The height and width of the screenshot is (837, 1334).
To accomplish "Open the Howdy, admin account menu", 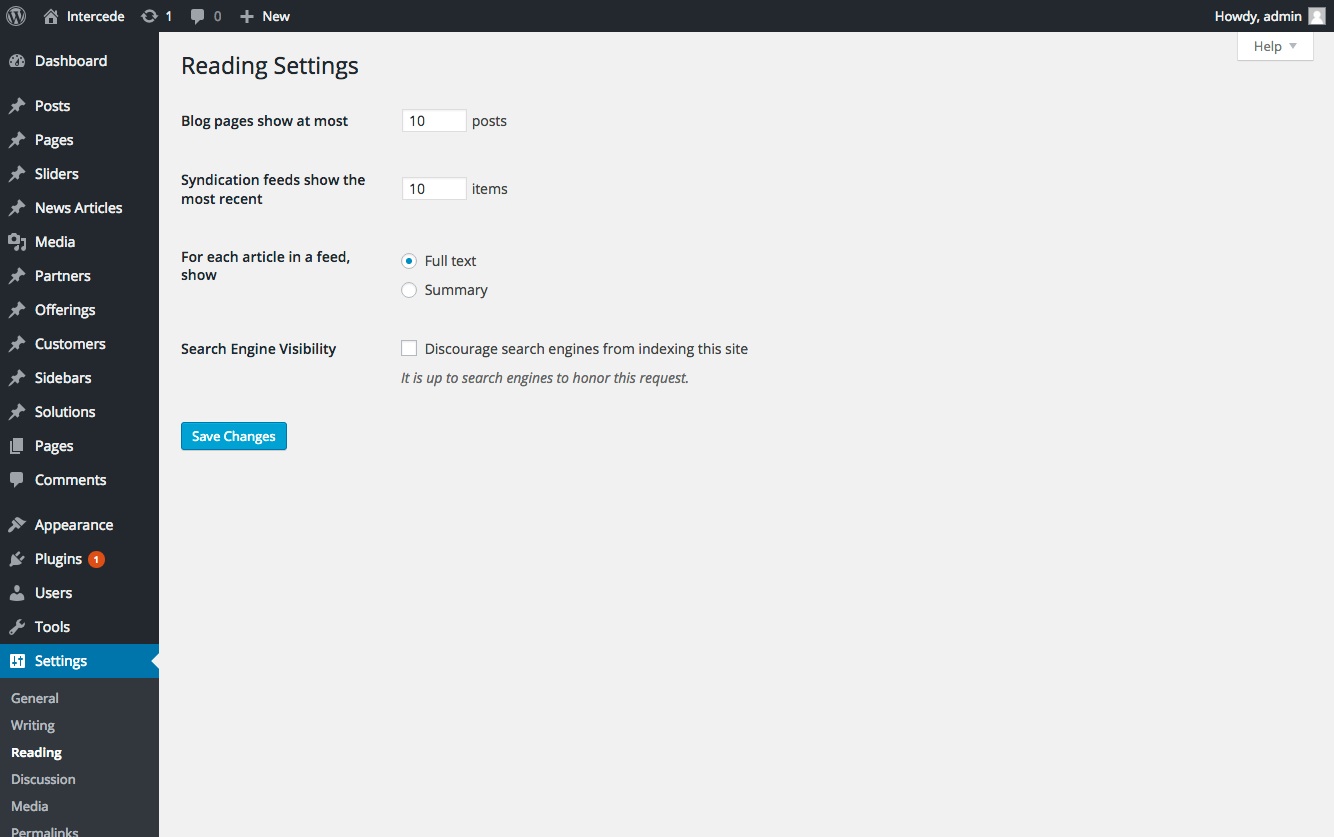I will 1269,16.
